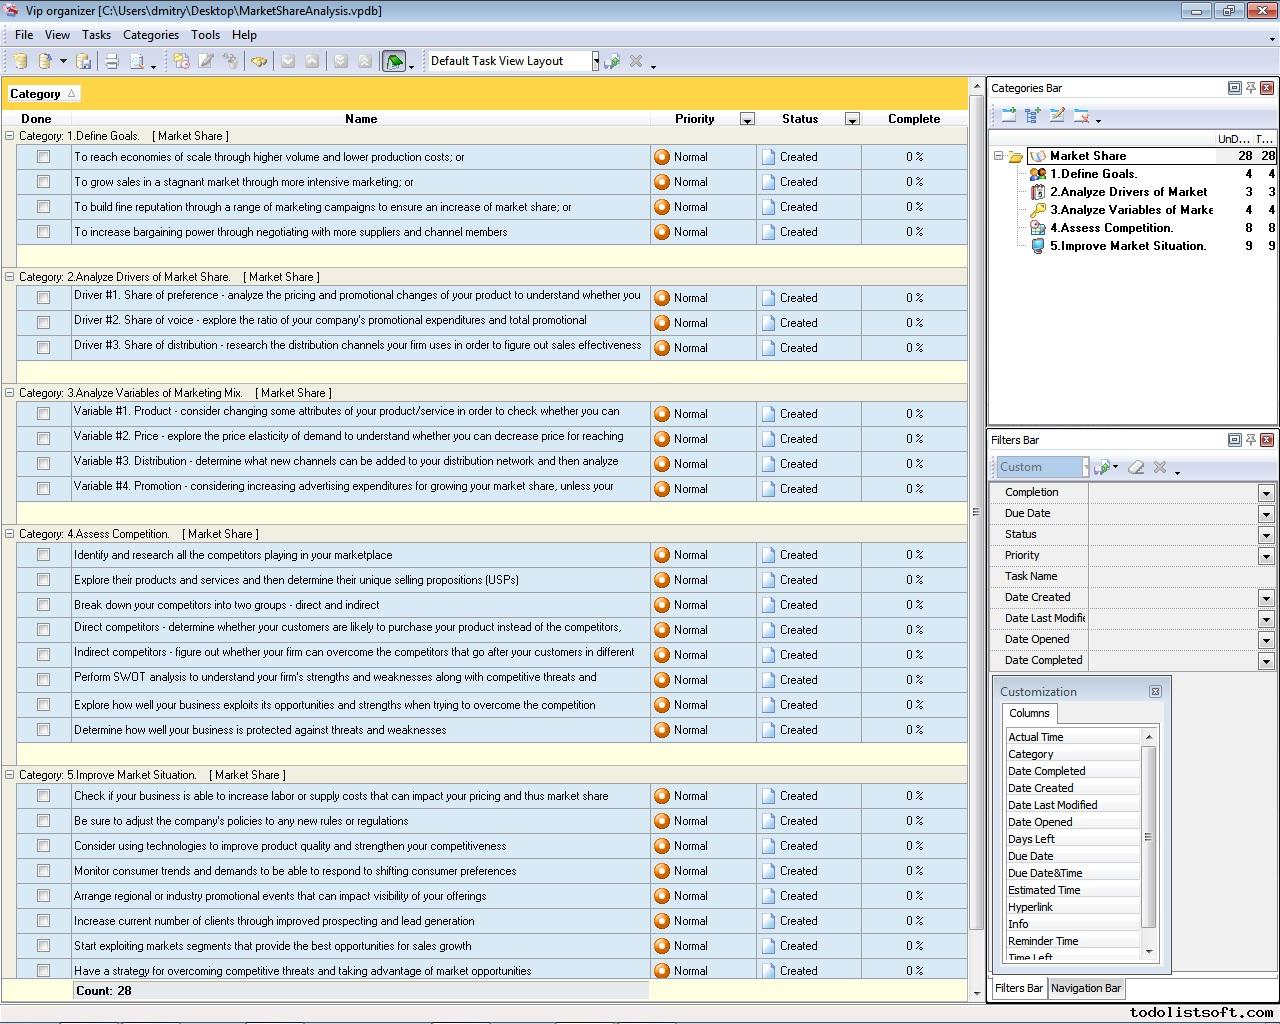
Task: Sort tasks by the Name column header
Action: pyautogui.click(x=360, y=119)
